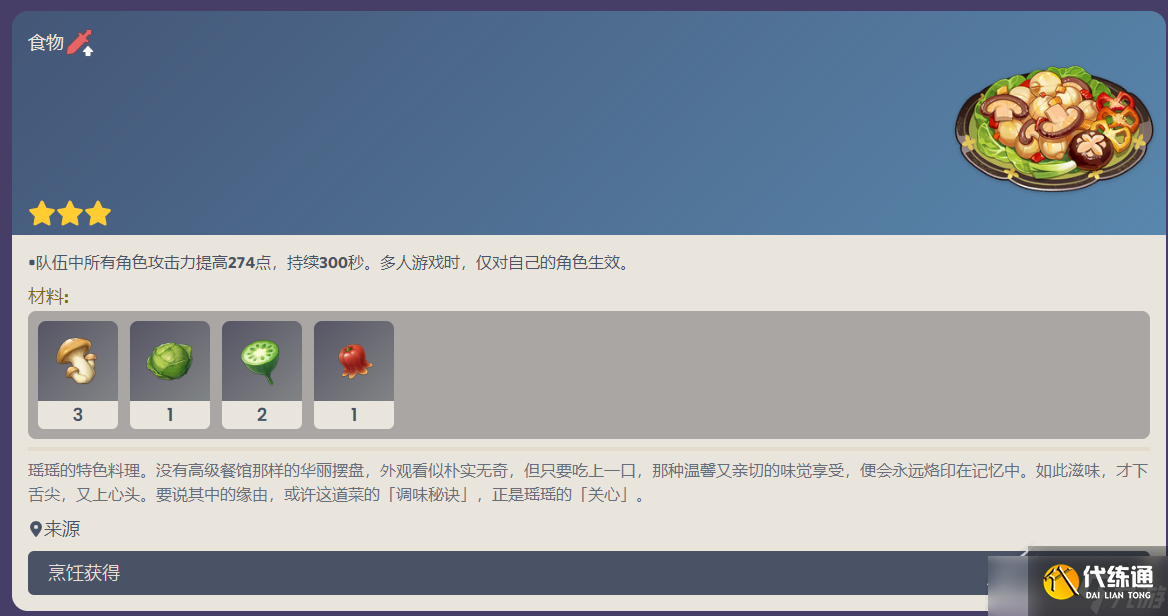Click the 瑶瑶 specialty dish description paragraph
This screenshot has width=1168, height=616.
click(x=588, y=483)
